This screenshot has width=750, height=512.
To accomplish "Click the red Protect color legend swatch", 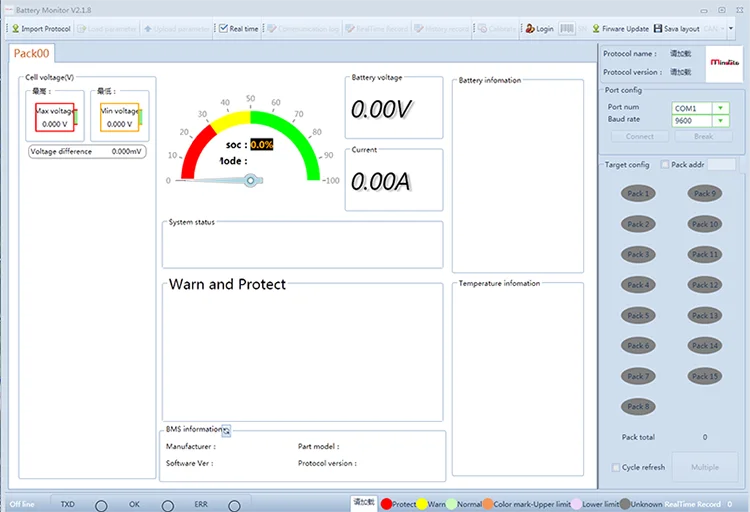I will (x=386, y=505).
